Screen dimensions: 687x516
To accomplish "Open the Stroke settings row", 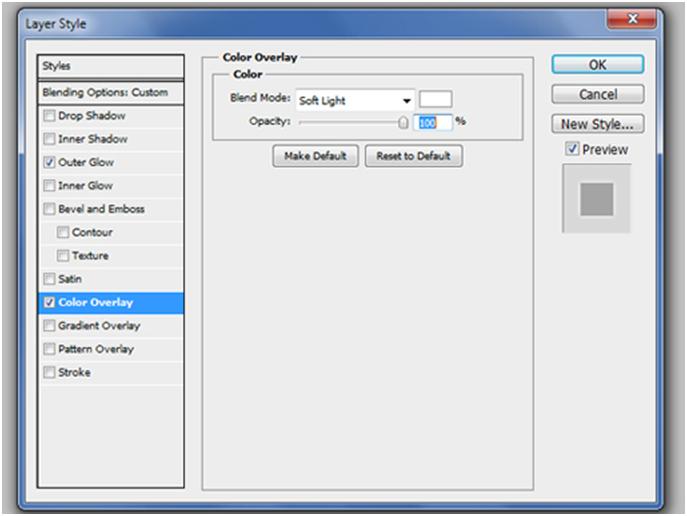I will pos(111,372).
